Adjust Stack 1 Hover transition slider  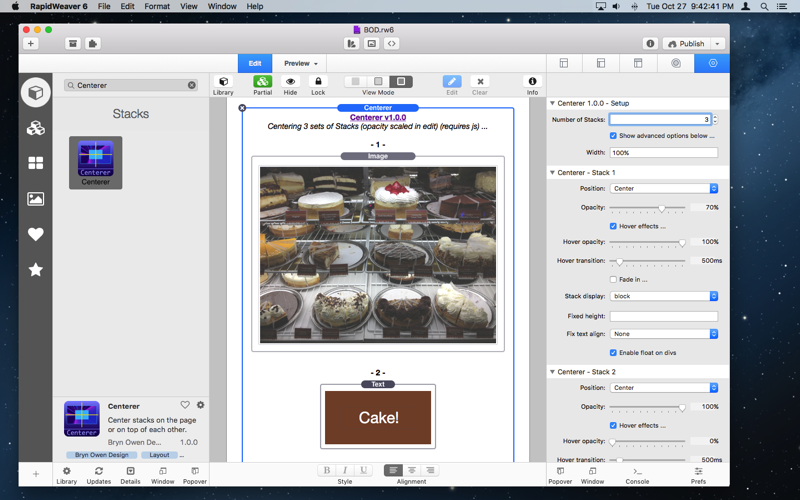click(x=619, y=261)
